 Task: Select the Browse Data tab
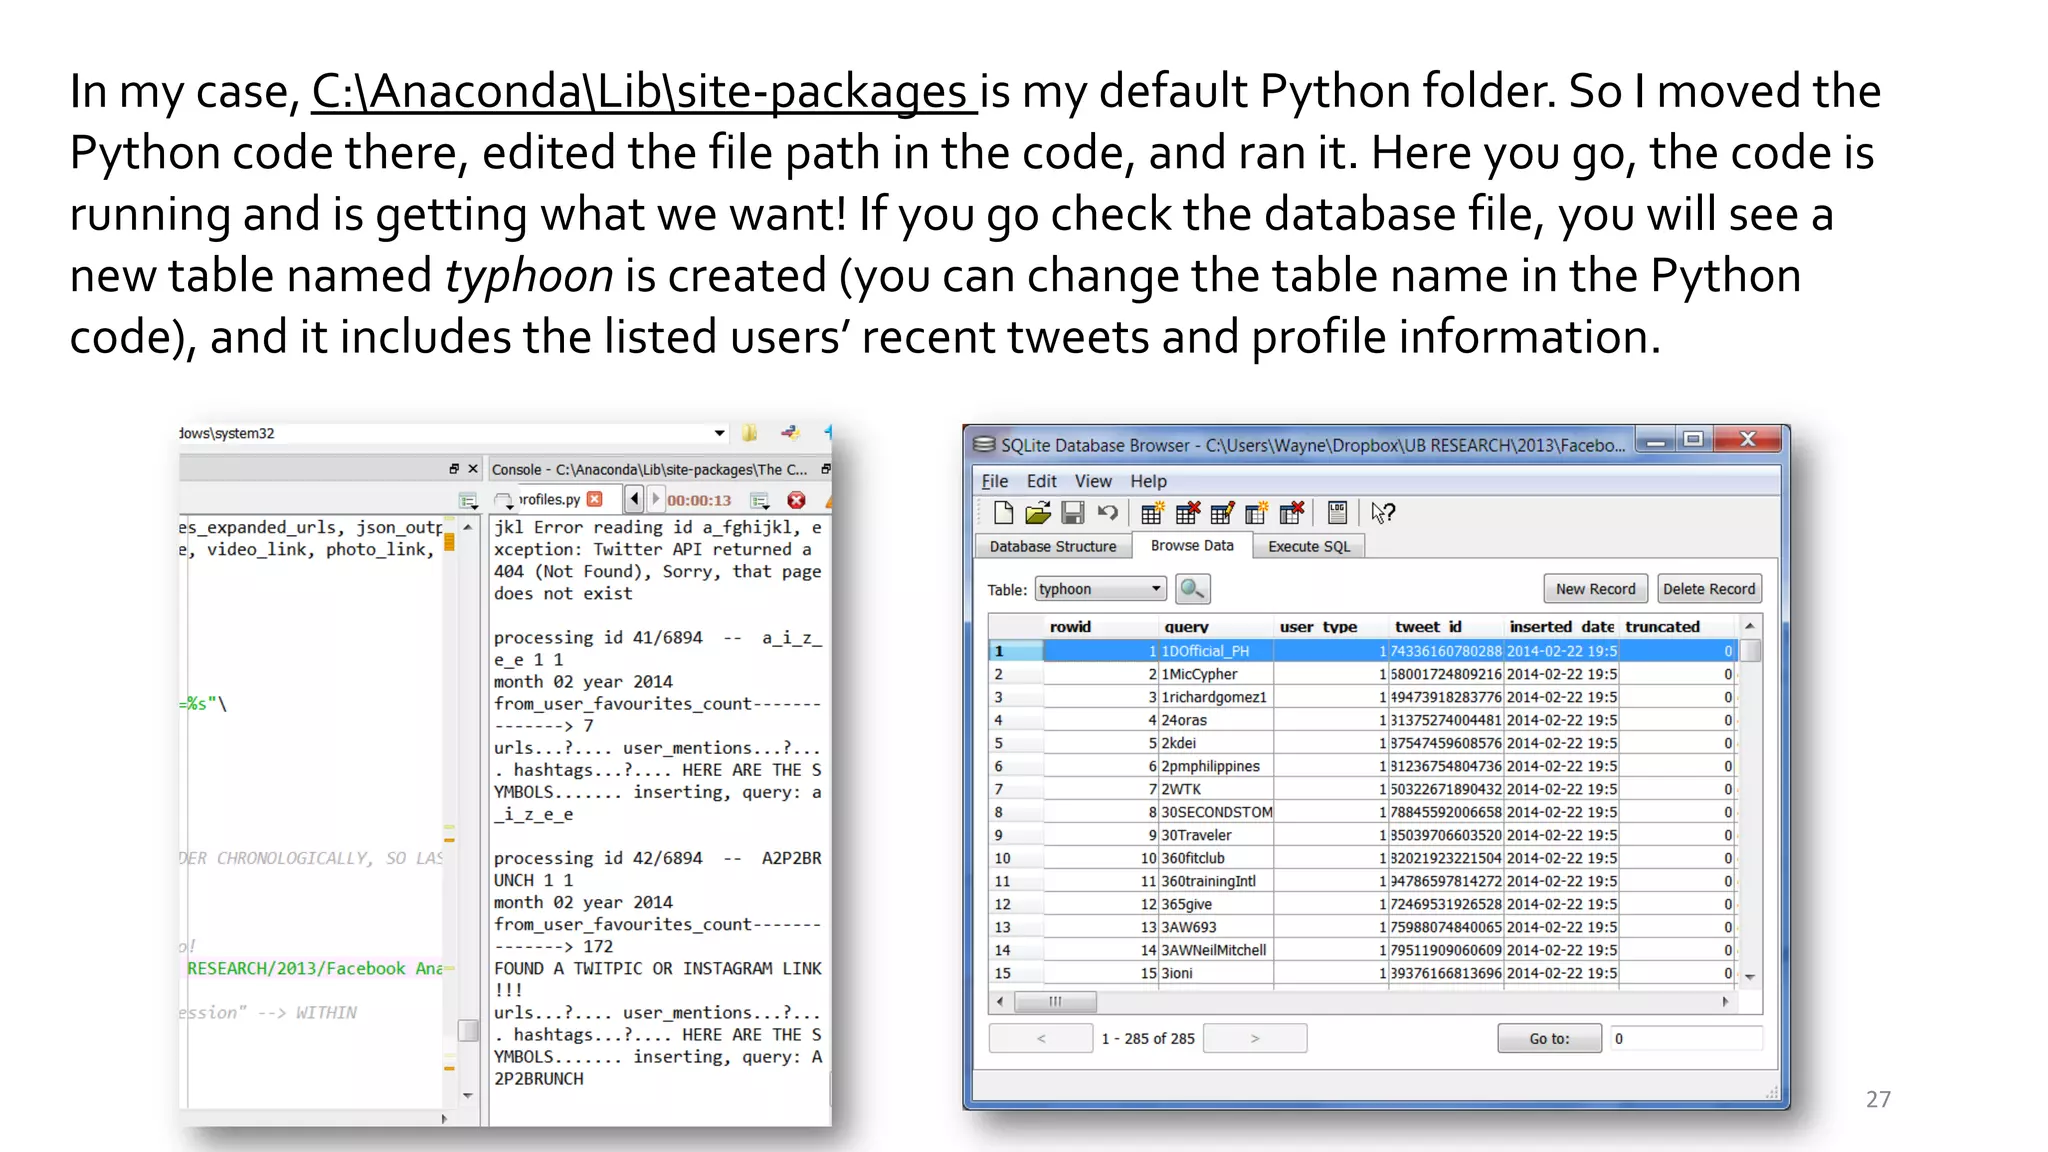1192,545
